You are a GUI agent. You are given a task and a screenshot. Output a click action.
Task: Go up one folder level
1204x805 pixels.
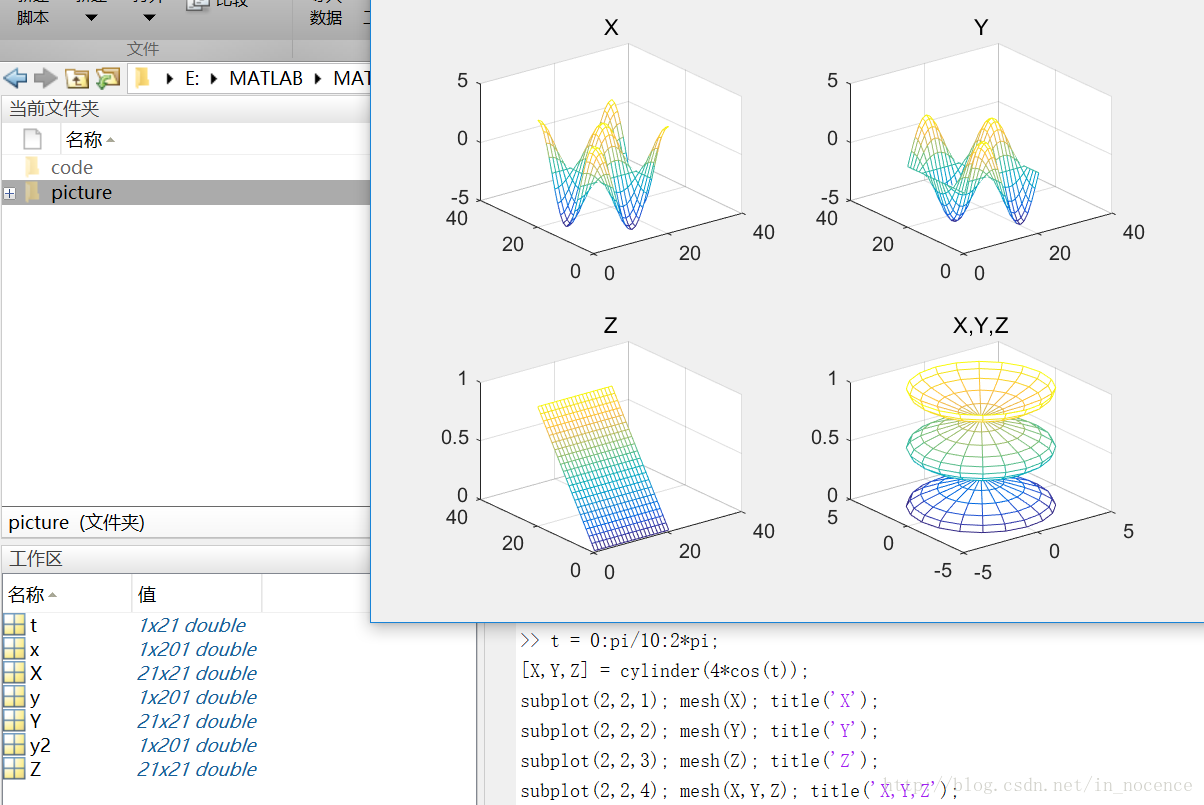click(77, 78)
